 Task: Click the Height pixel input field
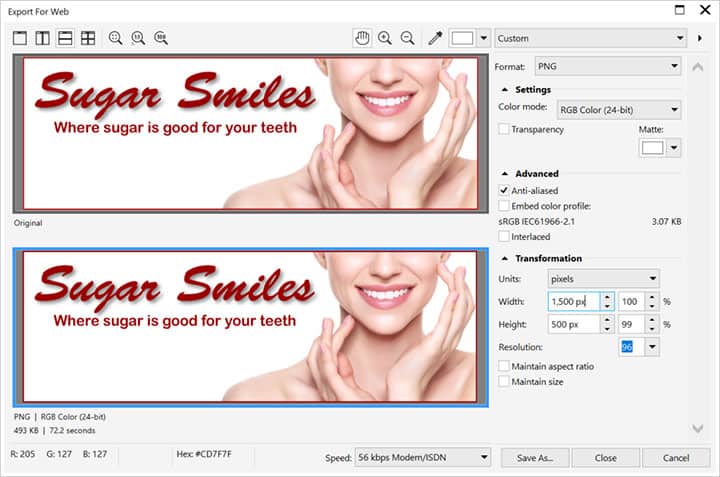(574, 325)
